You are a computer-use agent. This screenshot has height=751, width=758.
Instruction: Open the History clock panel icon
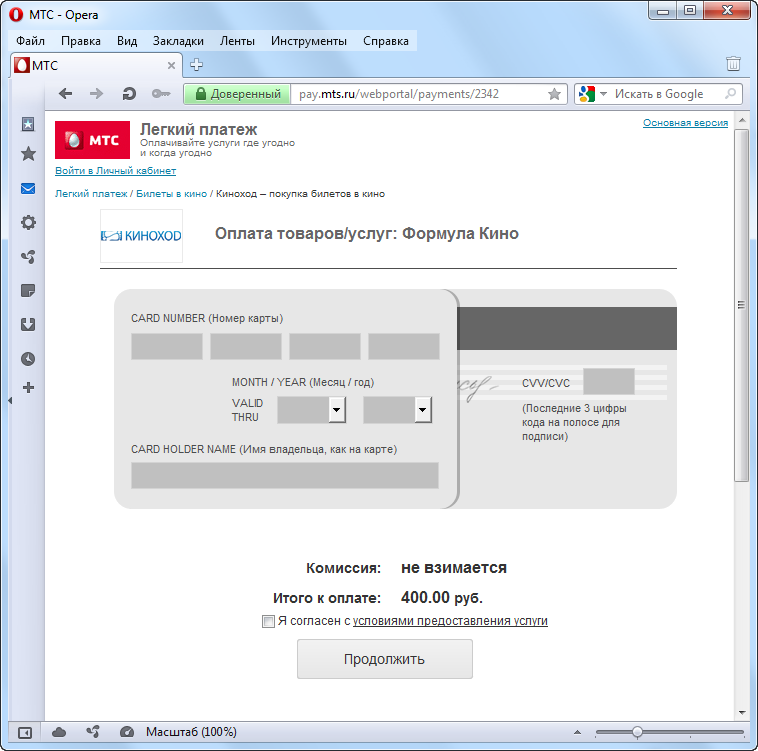(x=28, y=359)
